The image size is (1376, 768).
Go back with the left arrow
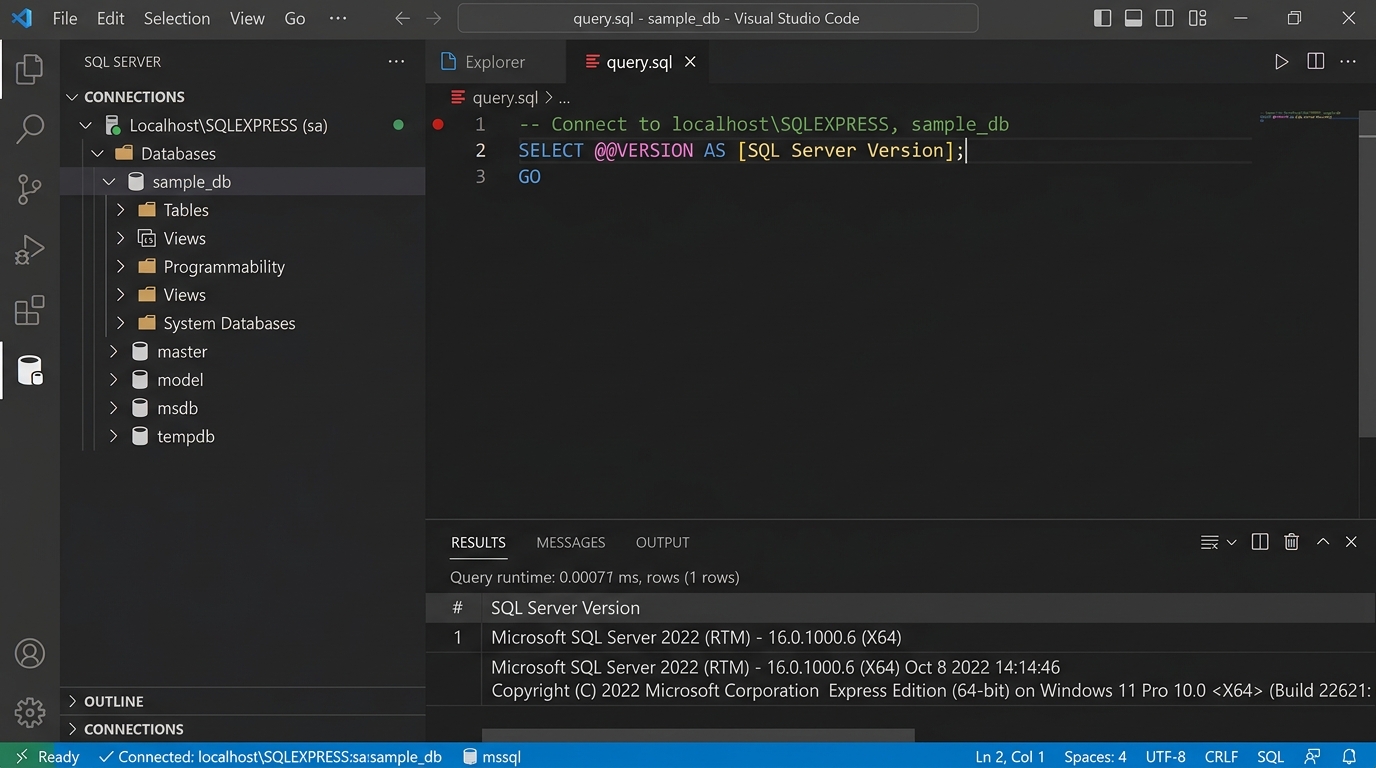tap(402, 18)
